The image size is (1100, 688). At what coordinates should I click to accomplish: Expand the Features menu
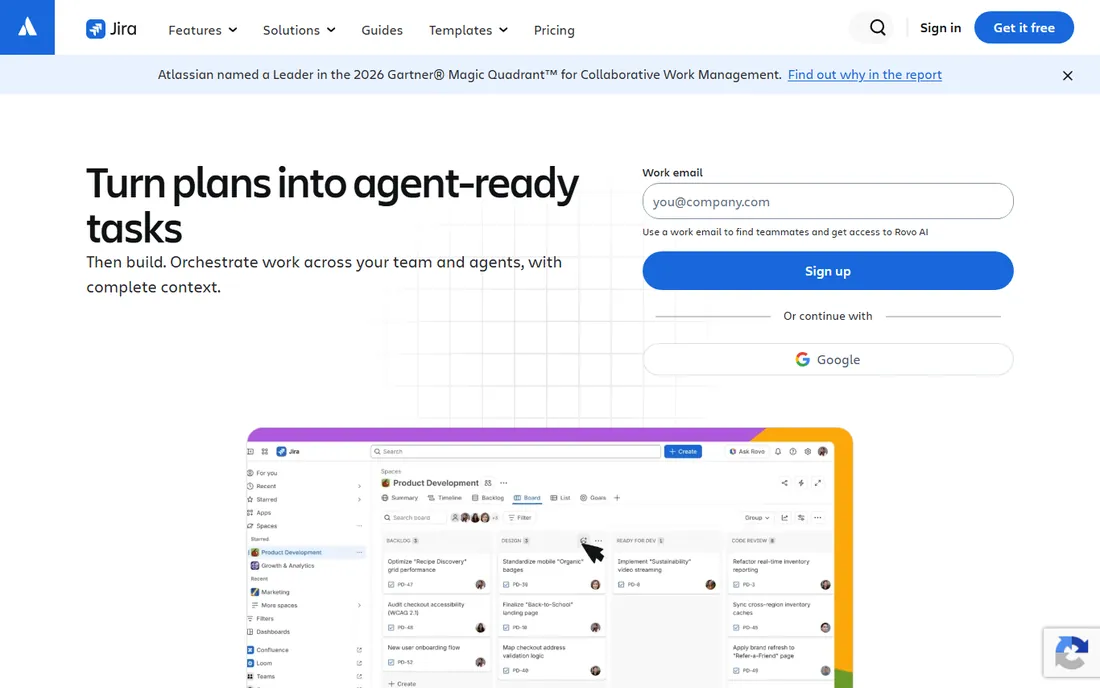click(x=203, y=30)
